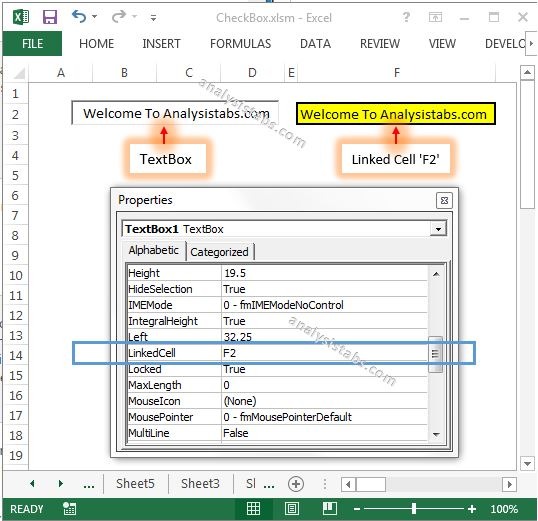
Task: Click the Excel application icon
Action: coord(21,16)
